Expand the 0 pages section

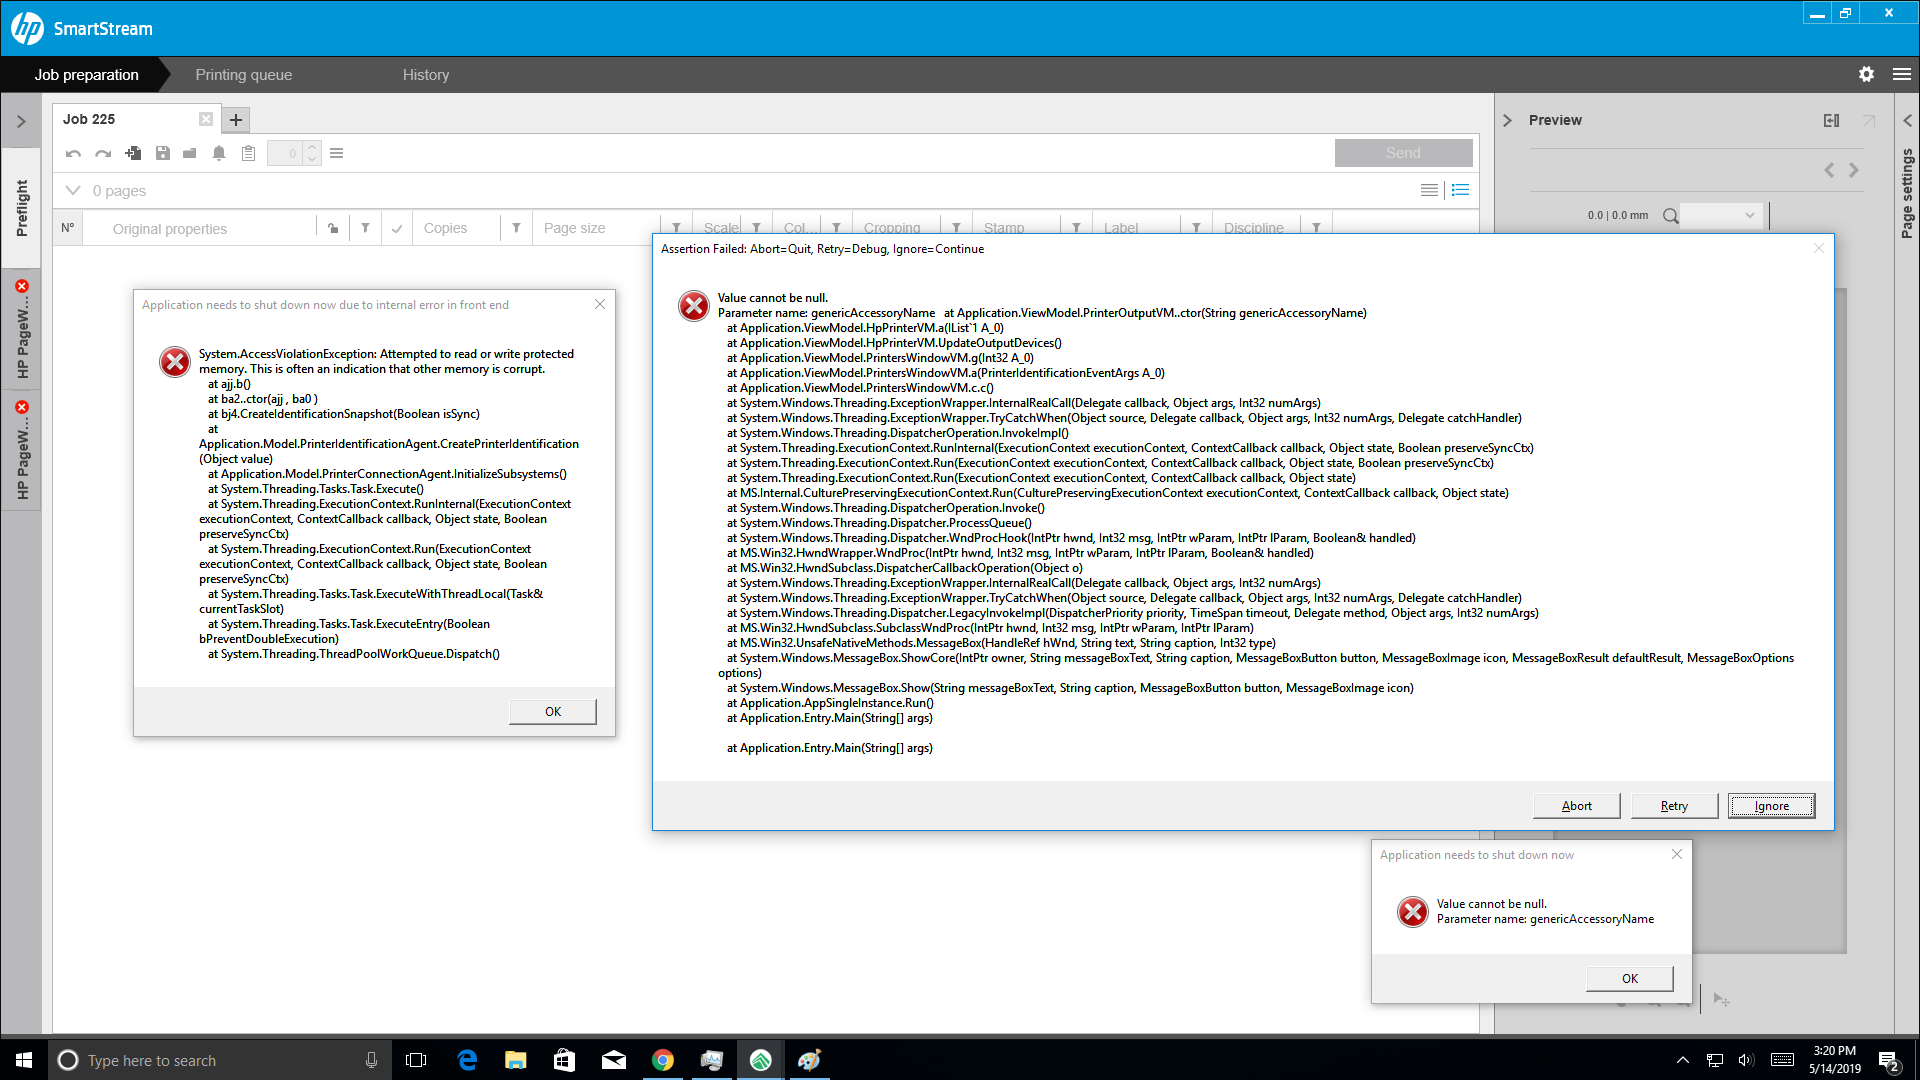tap(72, 190)
